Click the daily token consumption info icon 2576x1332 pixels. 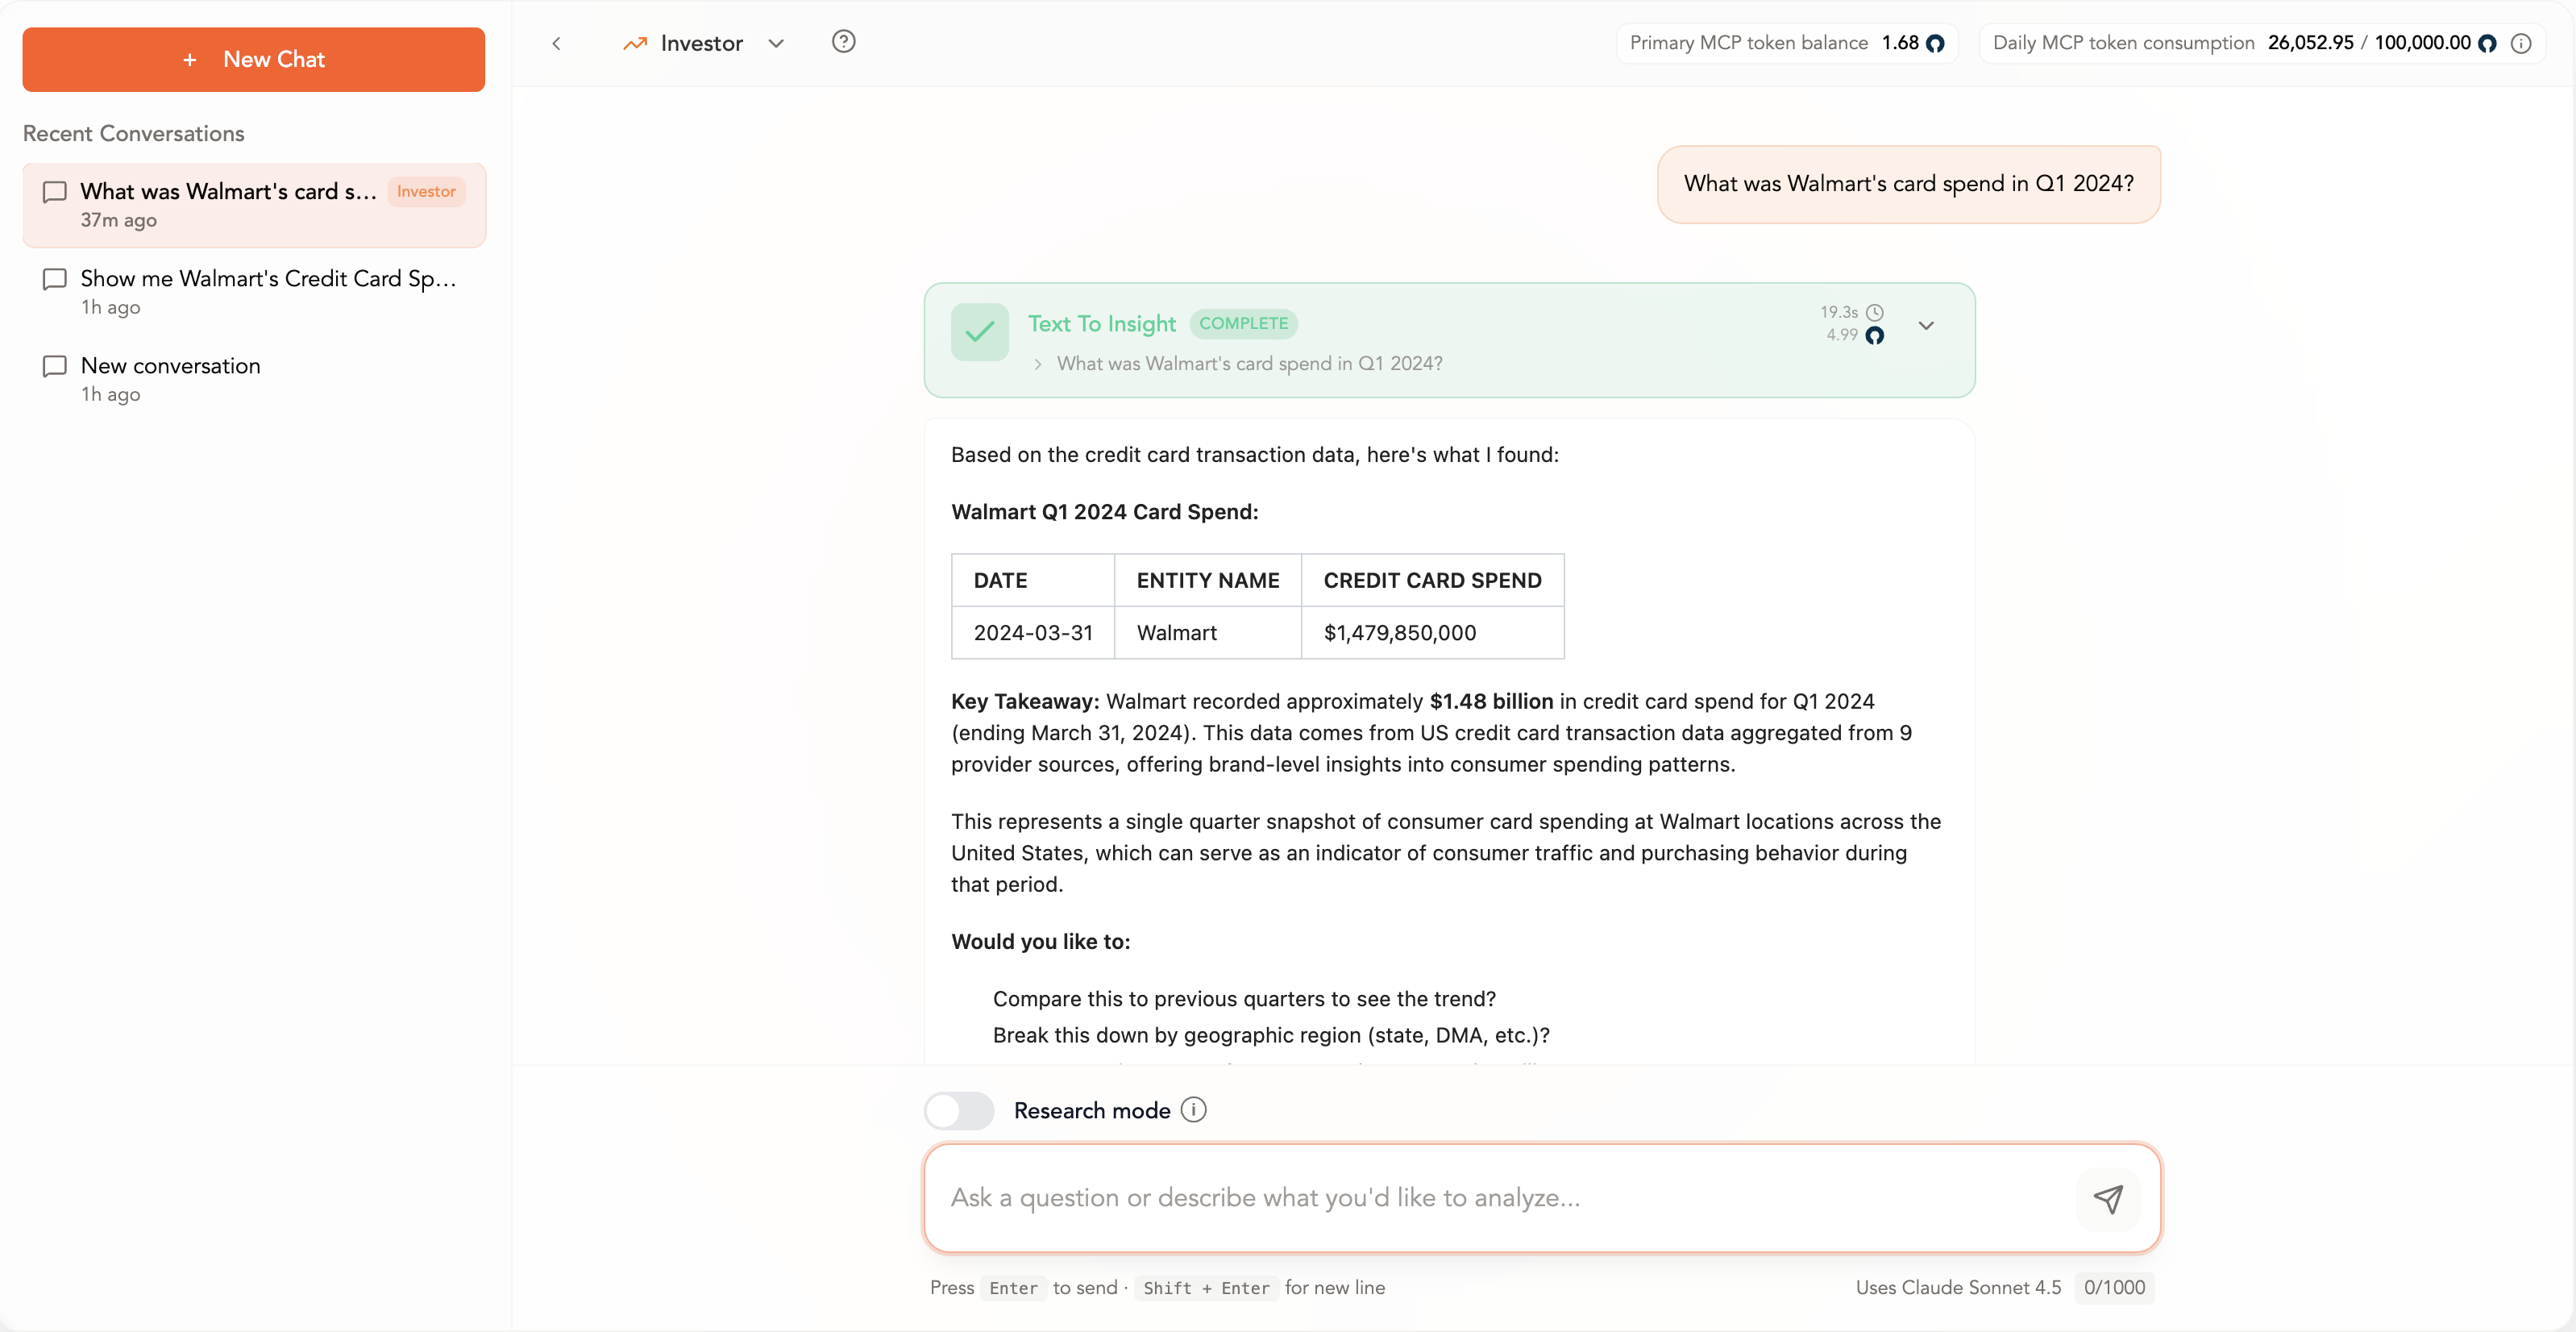tap(2521, 43)
